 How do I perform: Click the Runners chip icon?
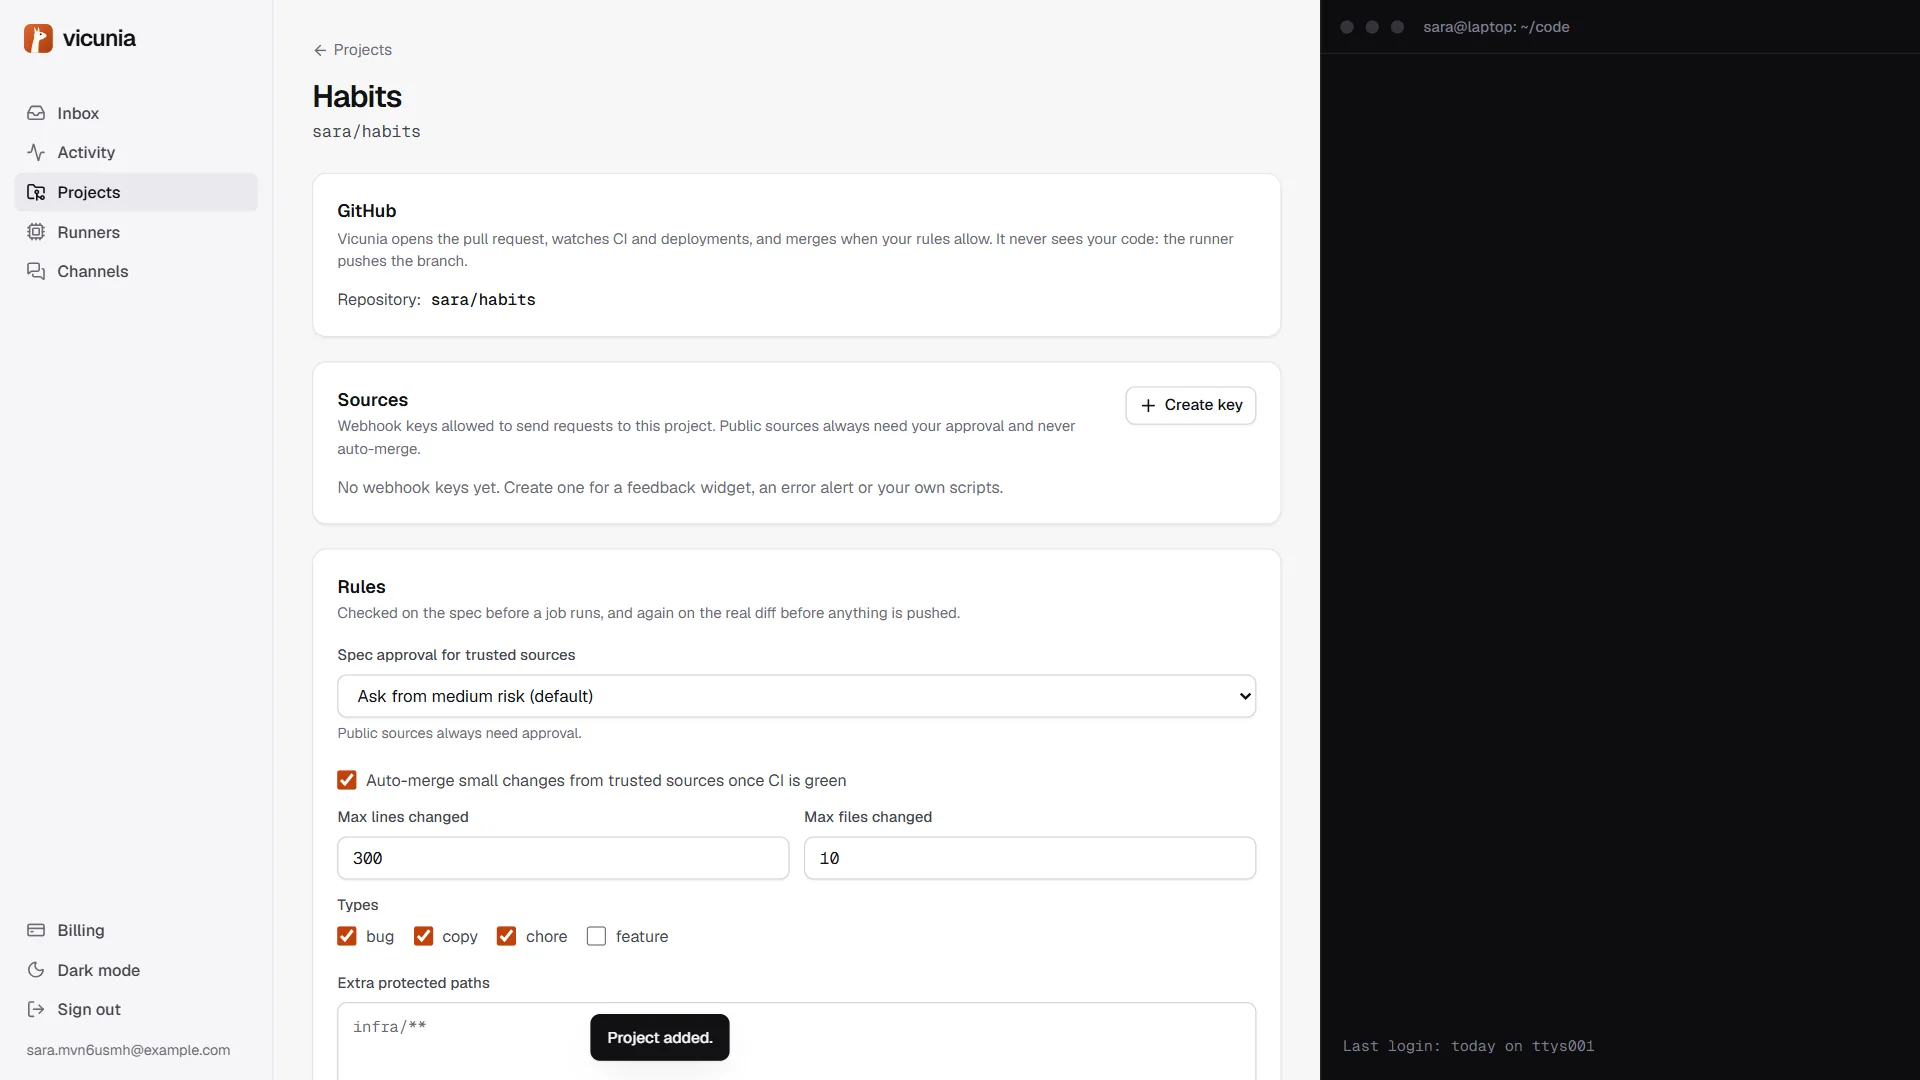coord(36,232)
